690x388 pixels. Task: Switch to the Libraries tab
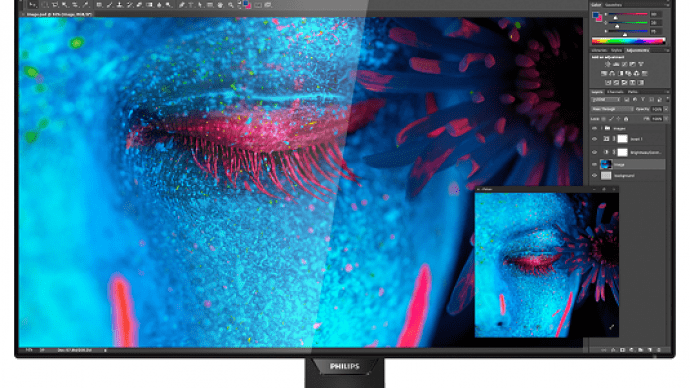[599, 51]
